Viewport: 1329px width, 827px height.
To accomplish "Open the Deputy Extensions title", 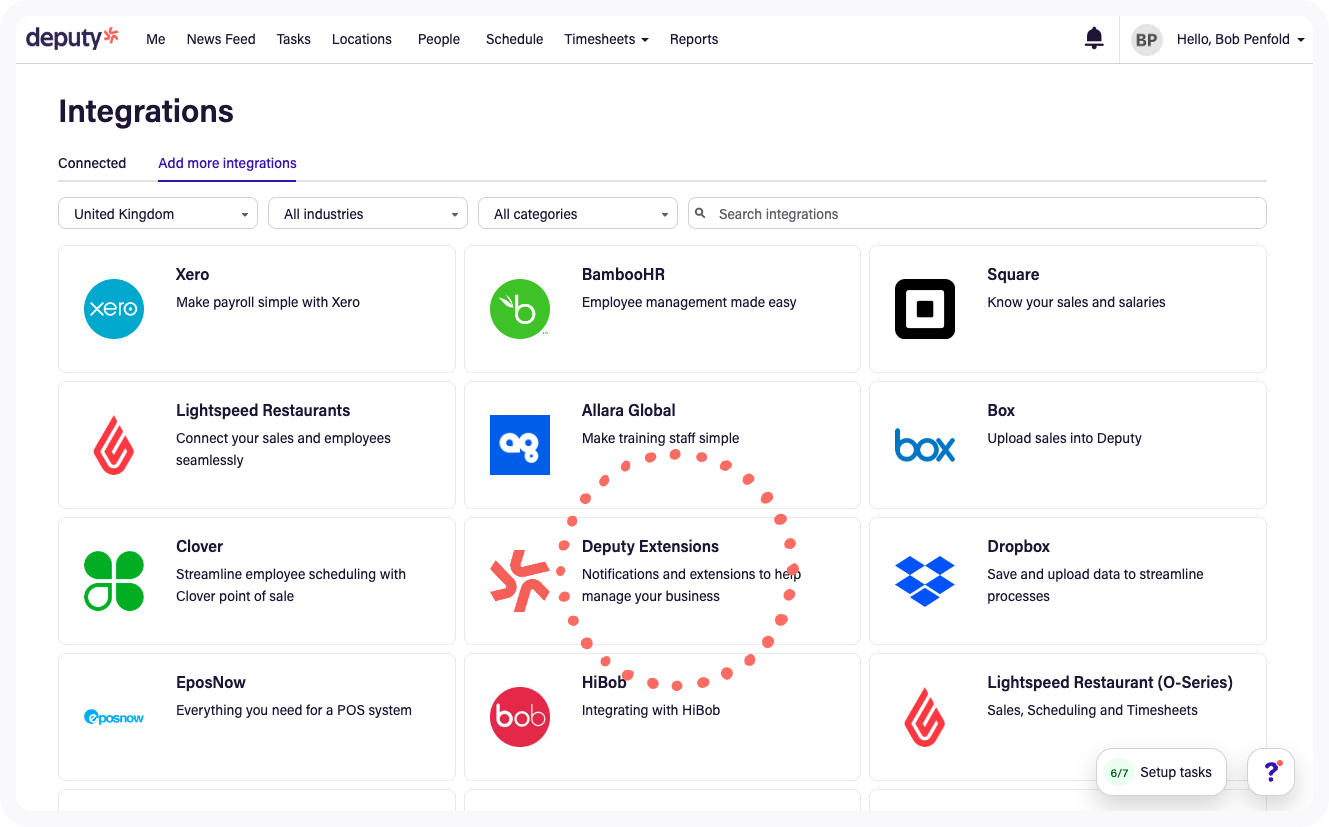I will (650, 546).
